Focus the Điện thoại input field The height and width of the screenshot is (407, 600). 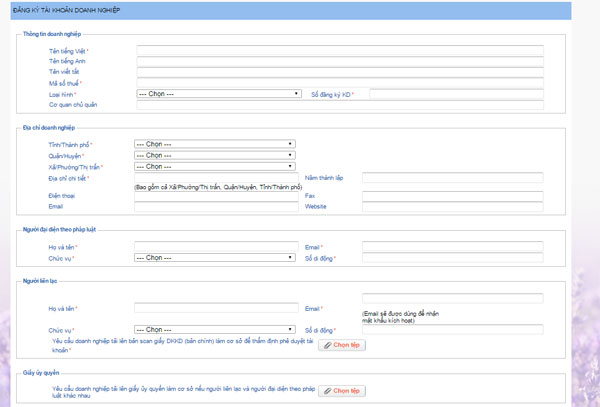pos(216,196)
